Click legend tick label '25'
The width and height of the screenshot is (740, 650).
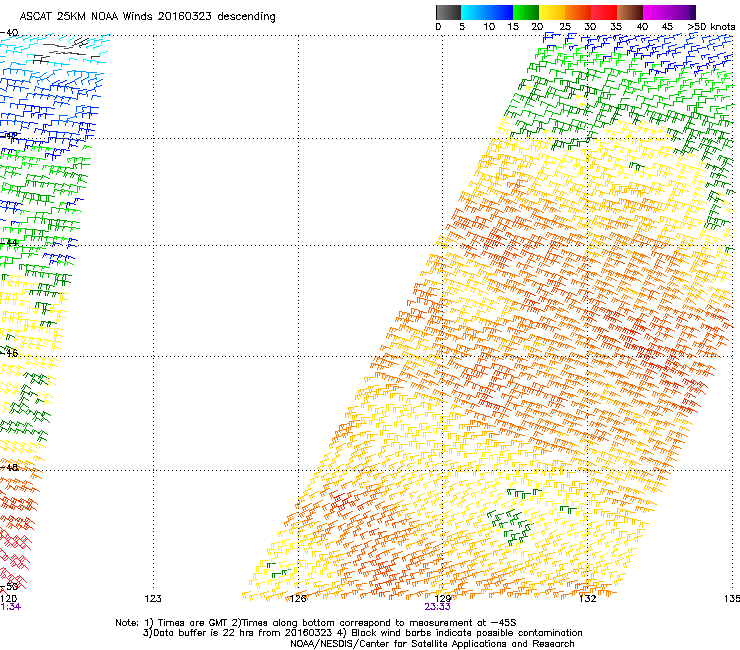pos(564,27)
